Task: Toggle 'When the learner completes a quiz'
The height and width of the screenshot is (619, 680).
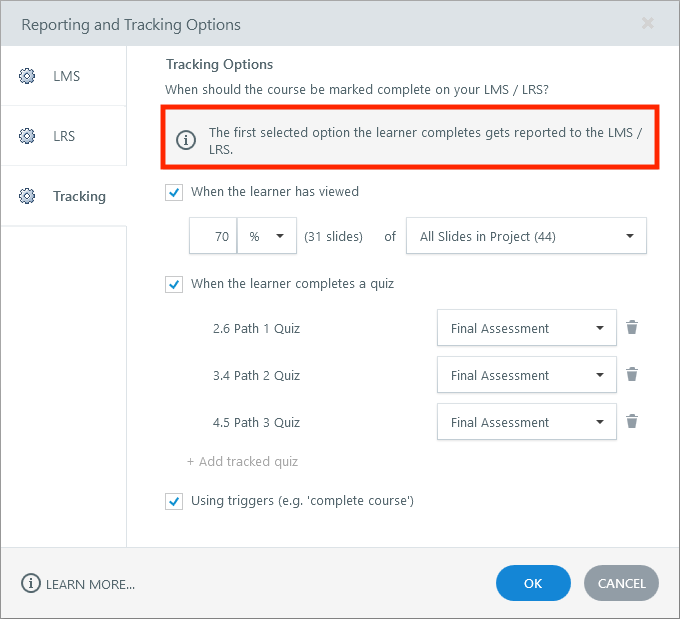Action: point(174,284)
